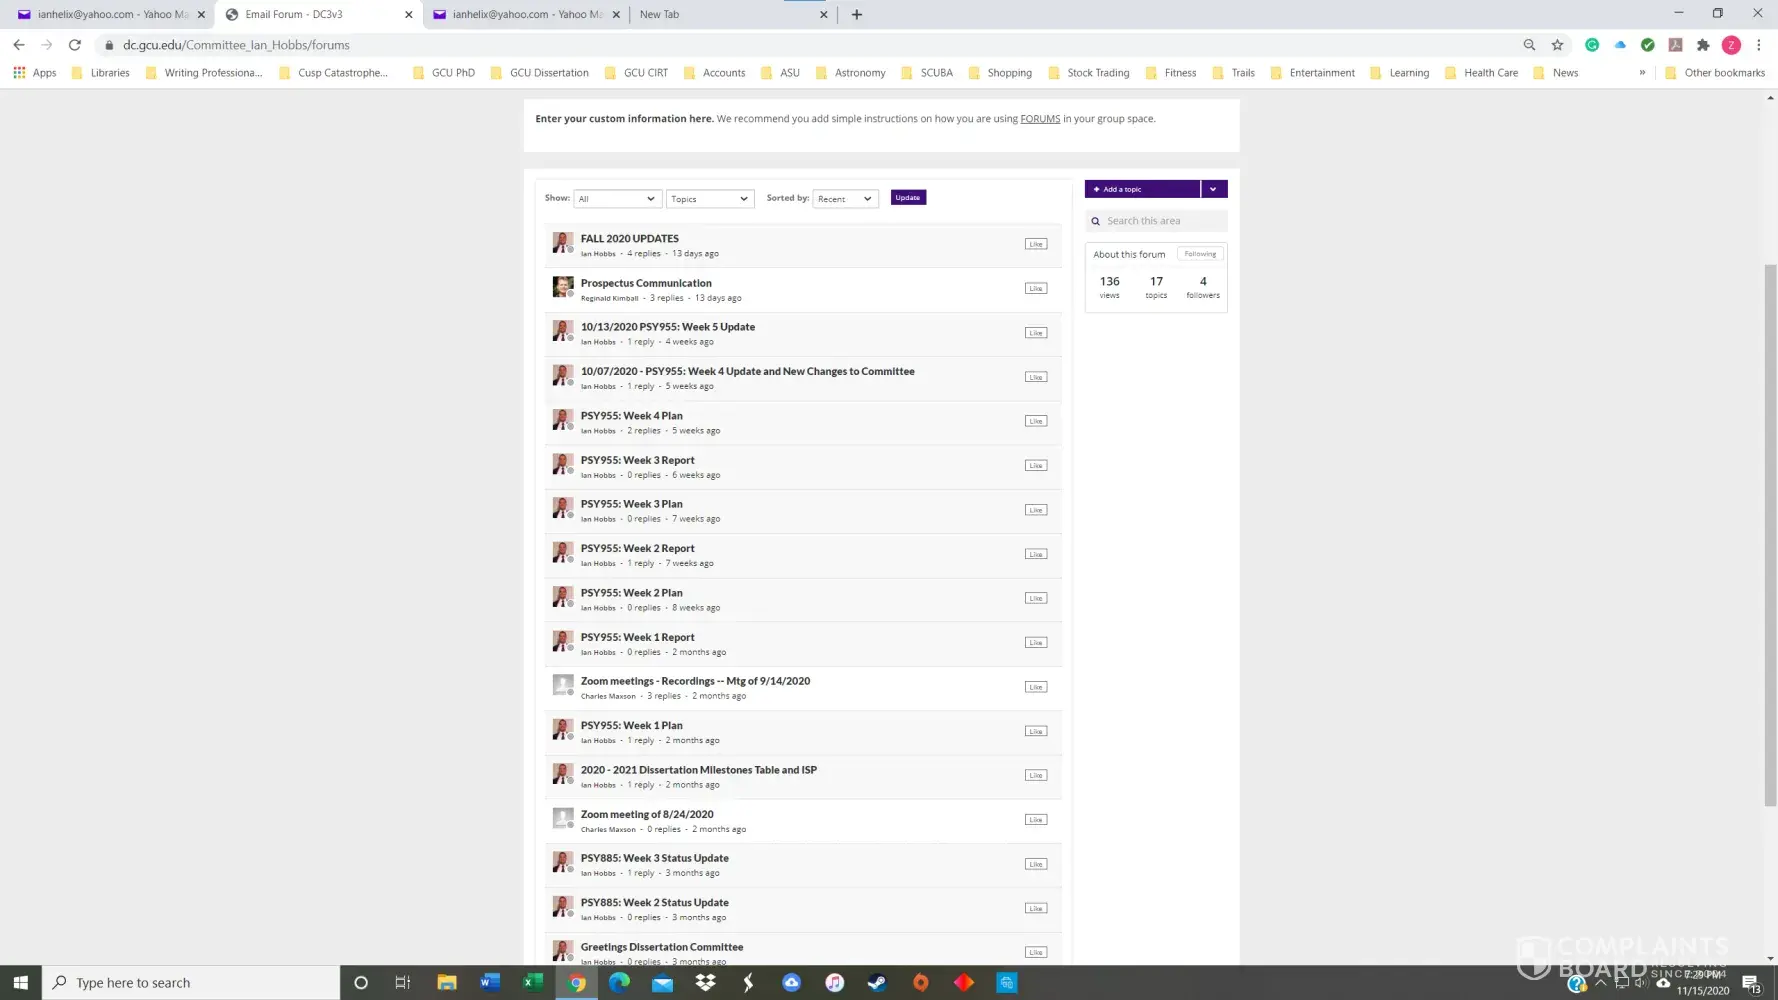The image size is (1778, 1000).
Task: Like the Prospectus Communication topic
Action: [x=1035, y=288]
